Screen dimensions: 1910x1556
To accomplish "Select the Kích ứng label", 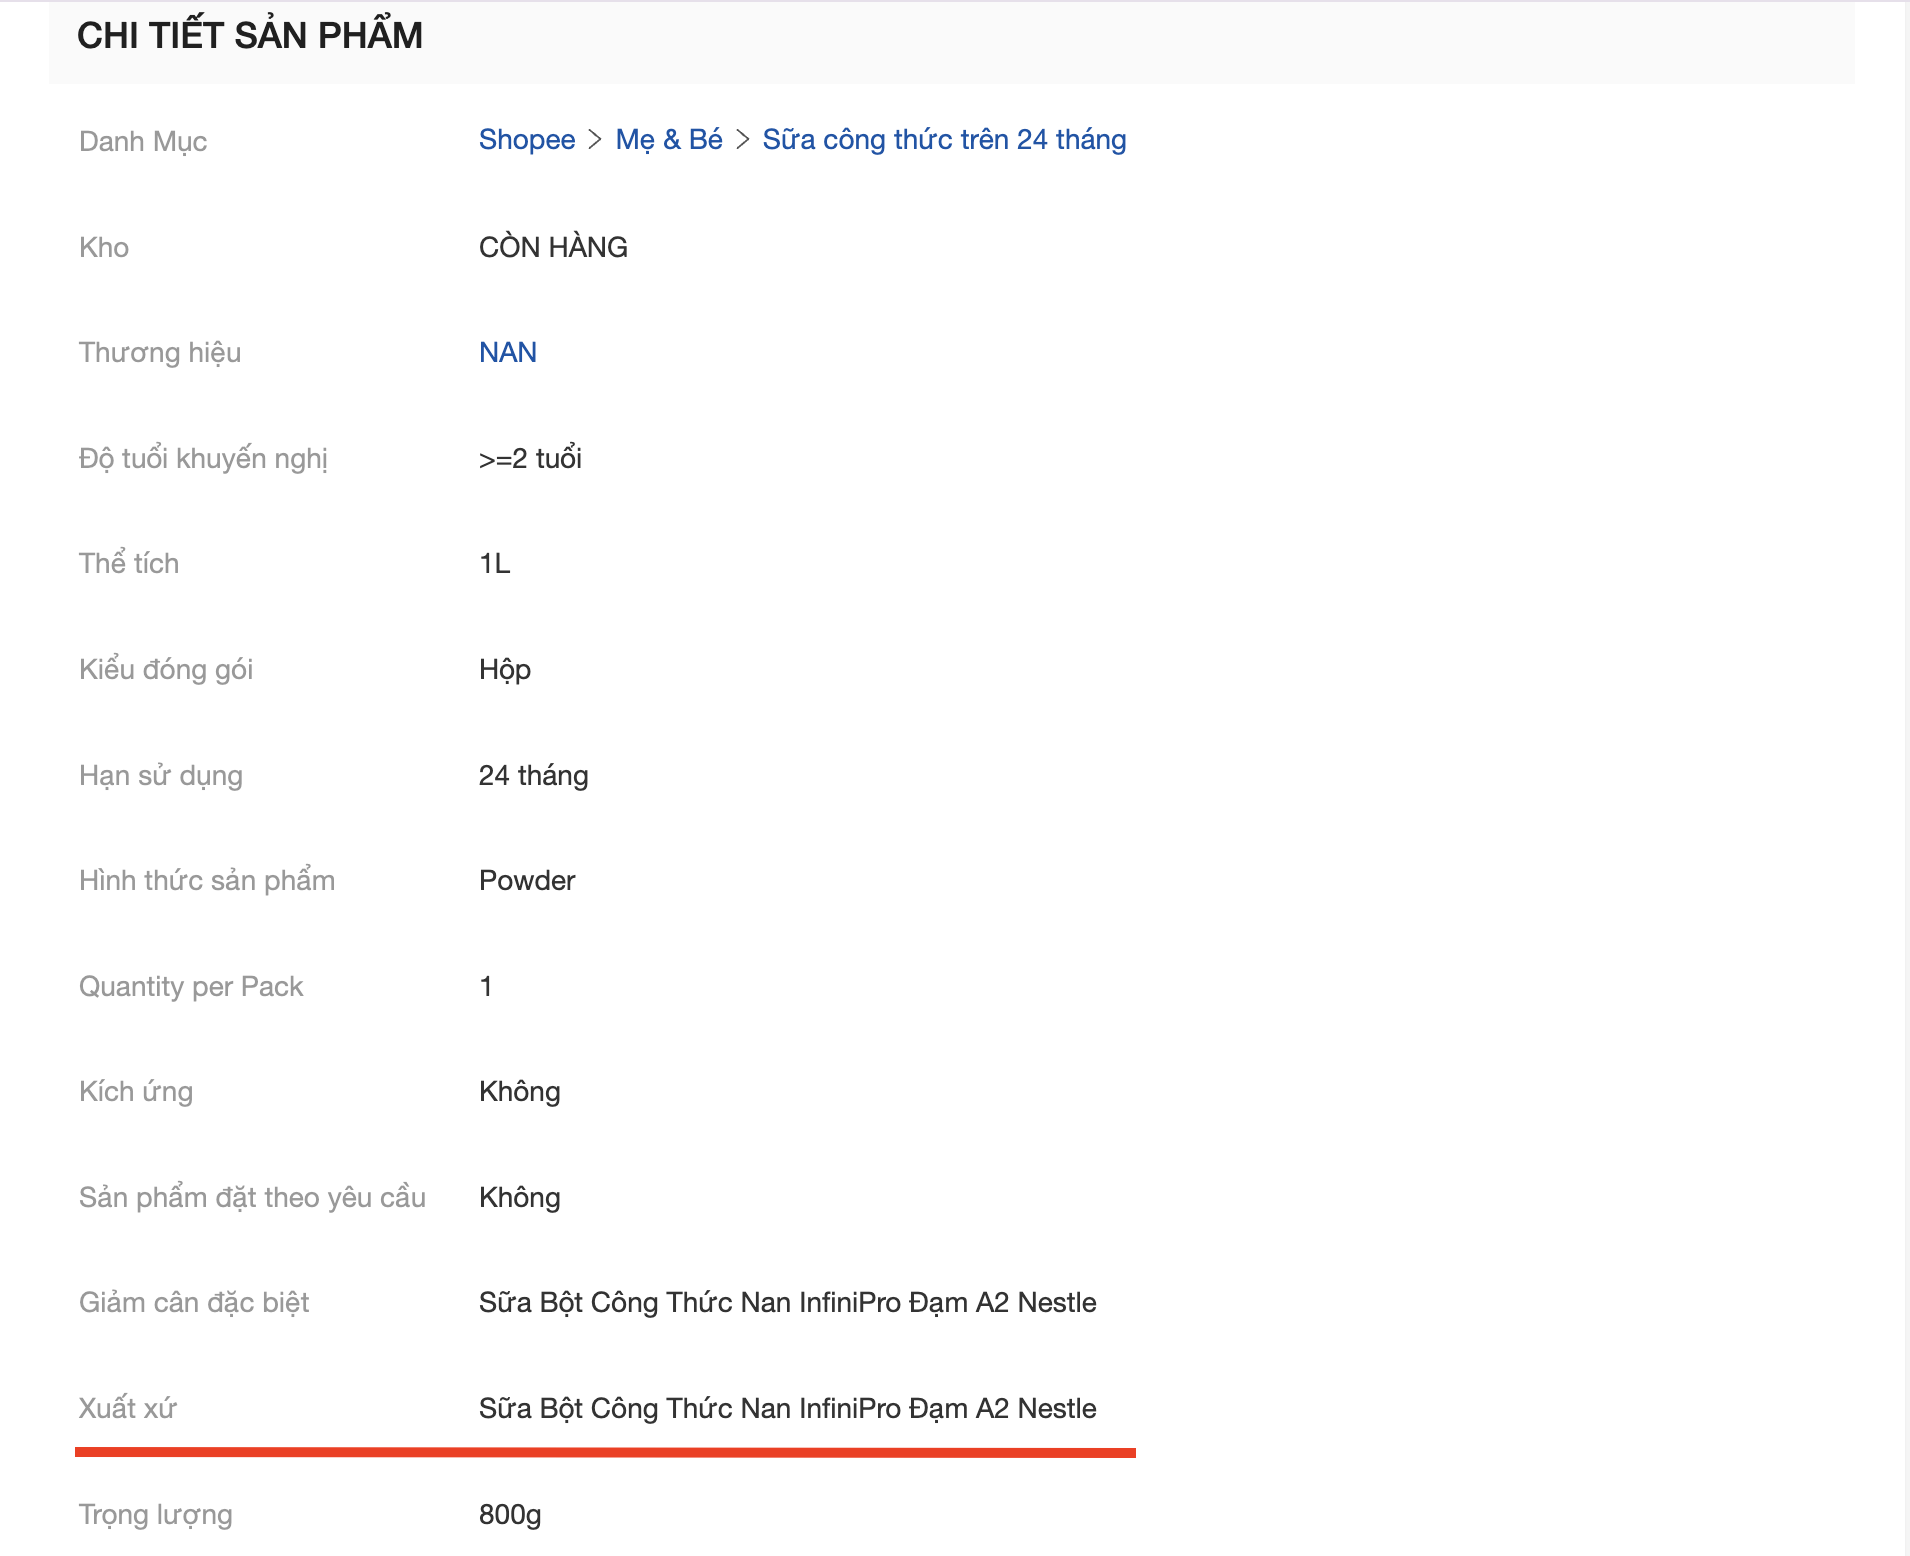I will (136, 1091).
